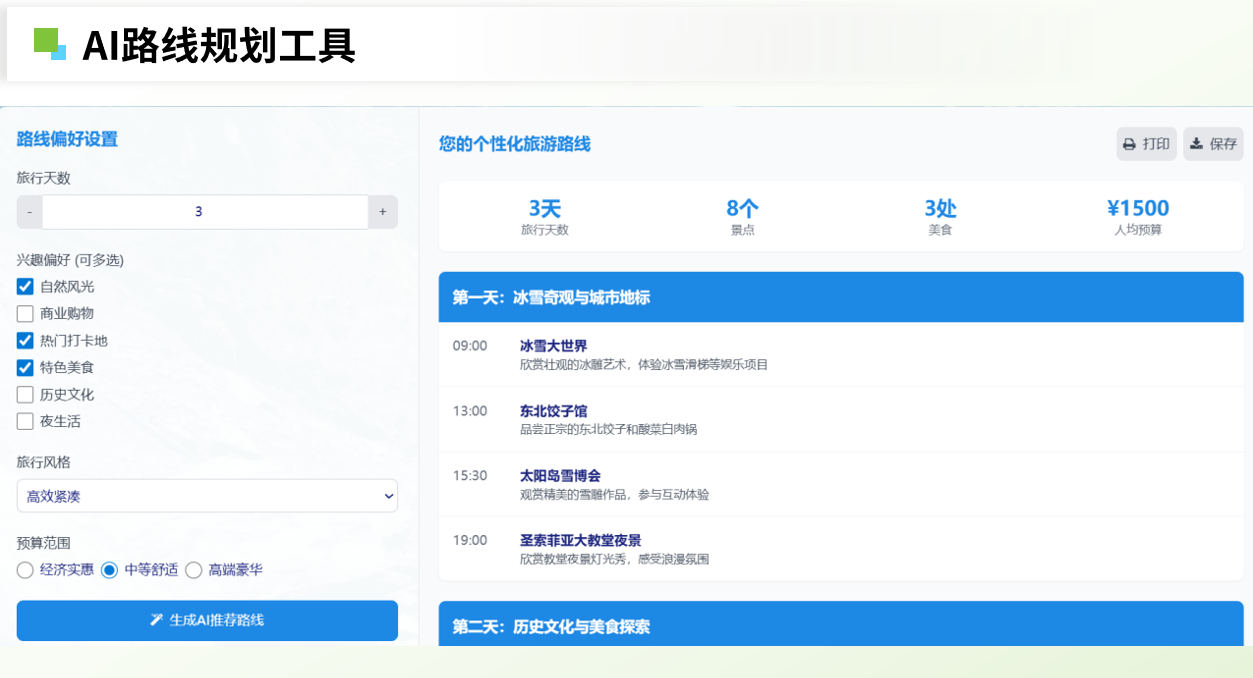The width and height of the screenshot is (1253, 678).
Task: Click the travel days number input field
Action: (x=198, y=211)
